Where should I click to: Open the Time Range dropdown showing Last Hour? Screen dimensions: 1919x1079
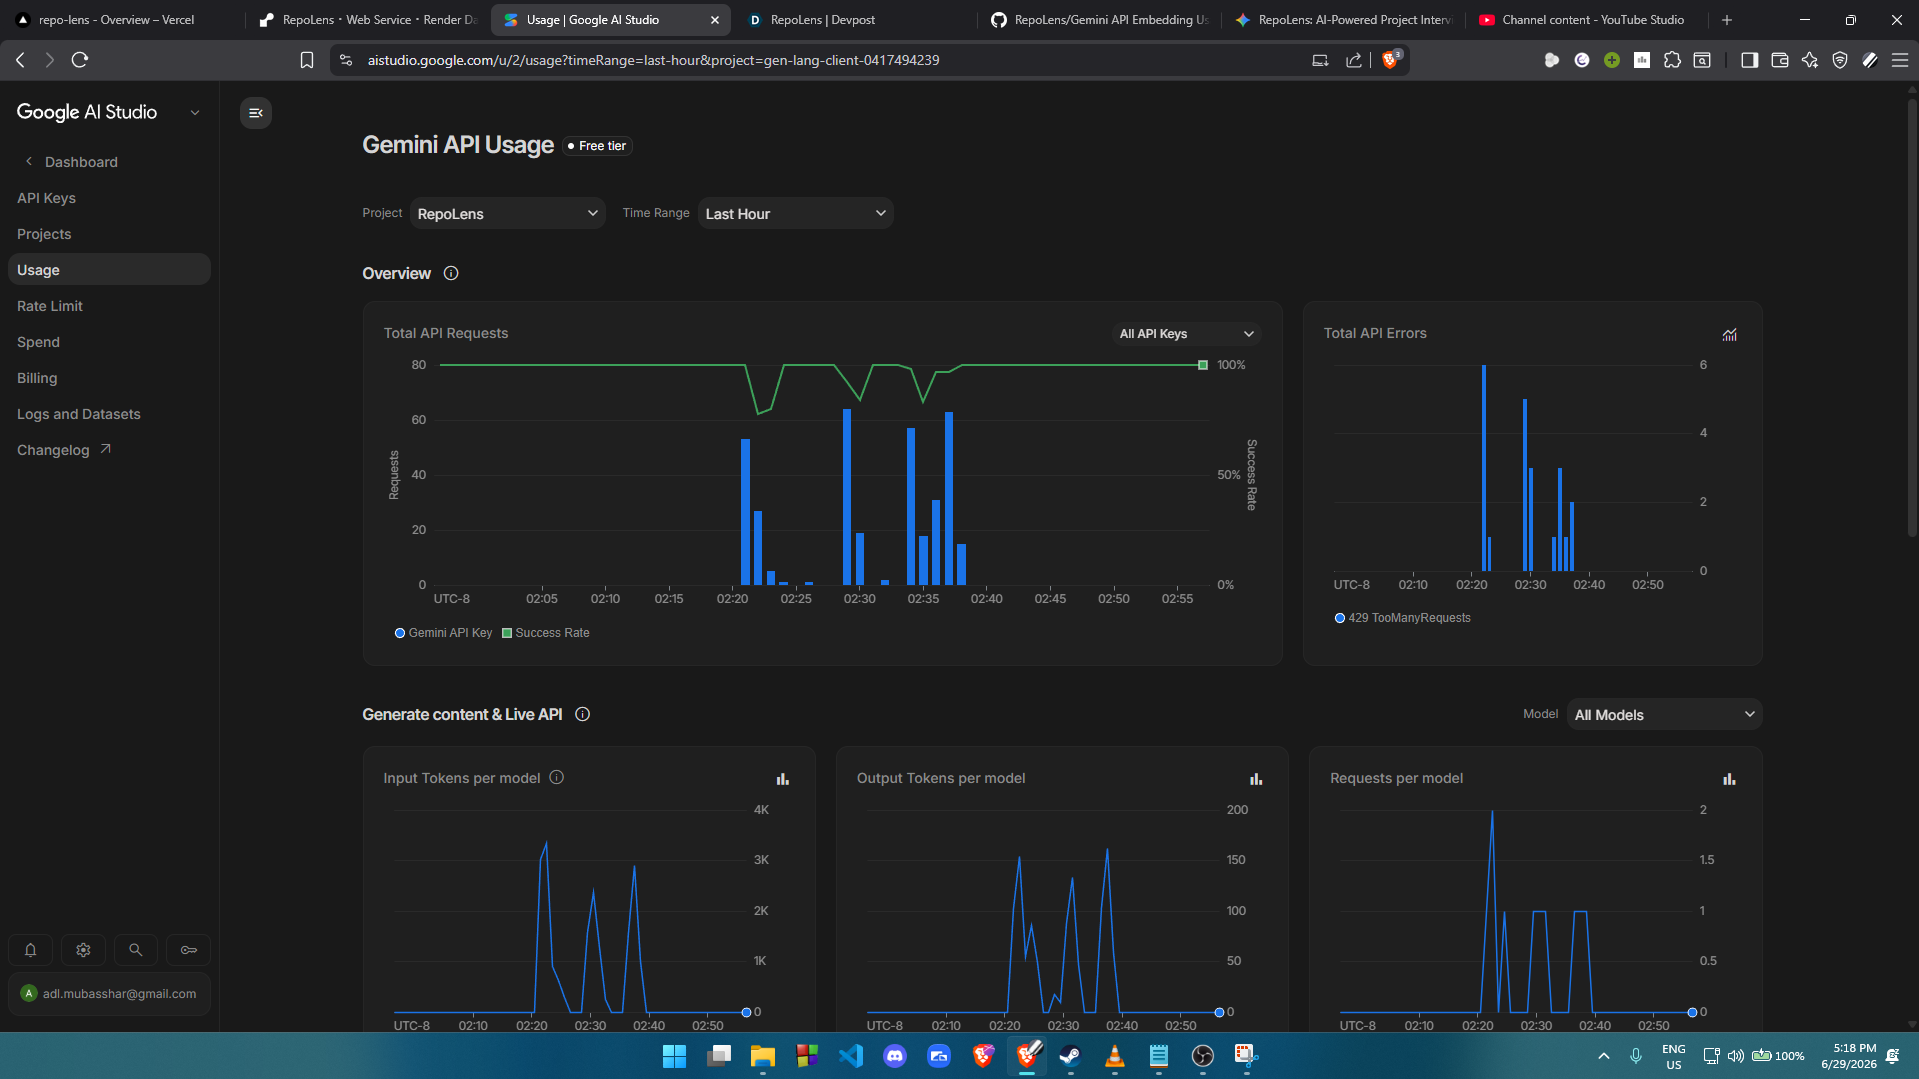pos(796,213)
